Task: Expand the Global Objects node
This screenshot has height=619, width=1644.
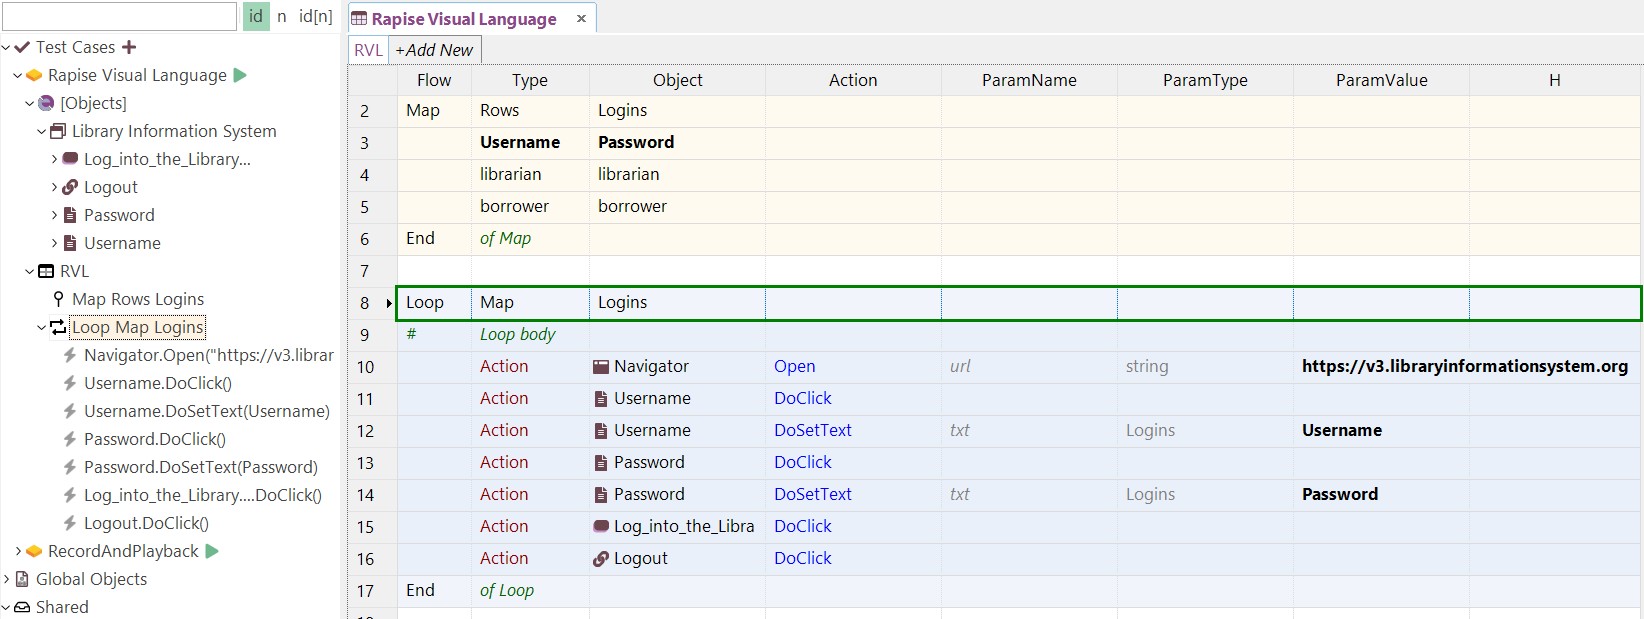Action: [7, 579]
